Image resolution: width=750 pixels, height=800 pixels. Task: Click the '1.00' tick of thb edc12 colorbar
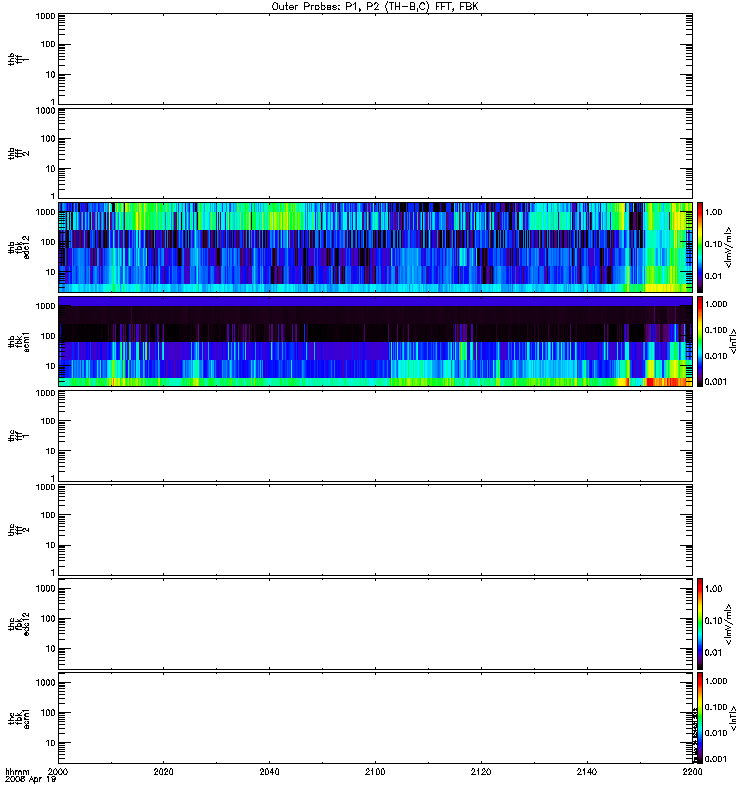pos(713,212)
